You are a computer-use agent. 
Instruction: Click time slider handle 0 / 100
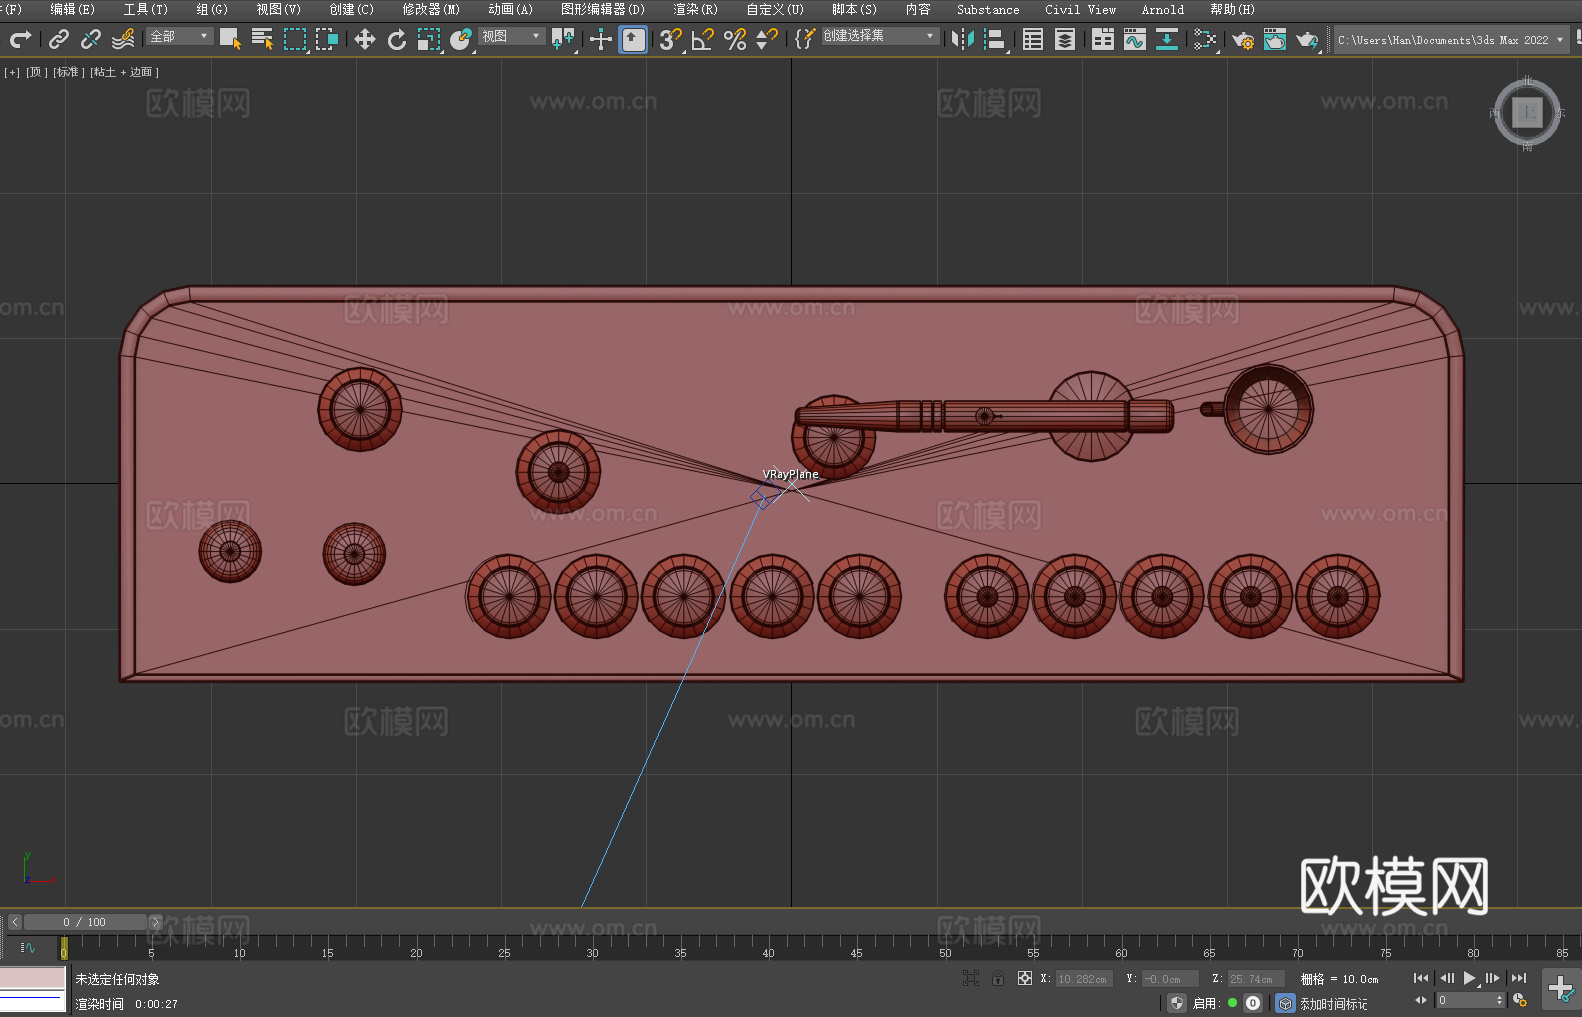click(85, 922)
